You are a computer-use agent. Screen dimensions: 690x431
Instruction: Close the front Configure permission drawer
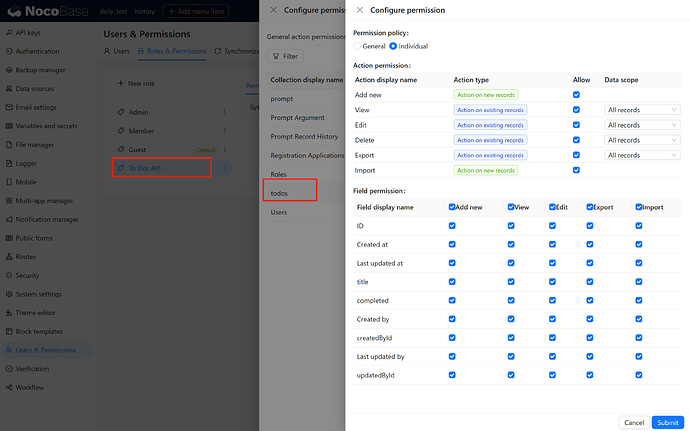[360, 10]
